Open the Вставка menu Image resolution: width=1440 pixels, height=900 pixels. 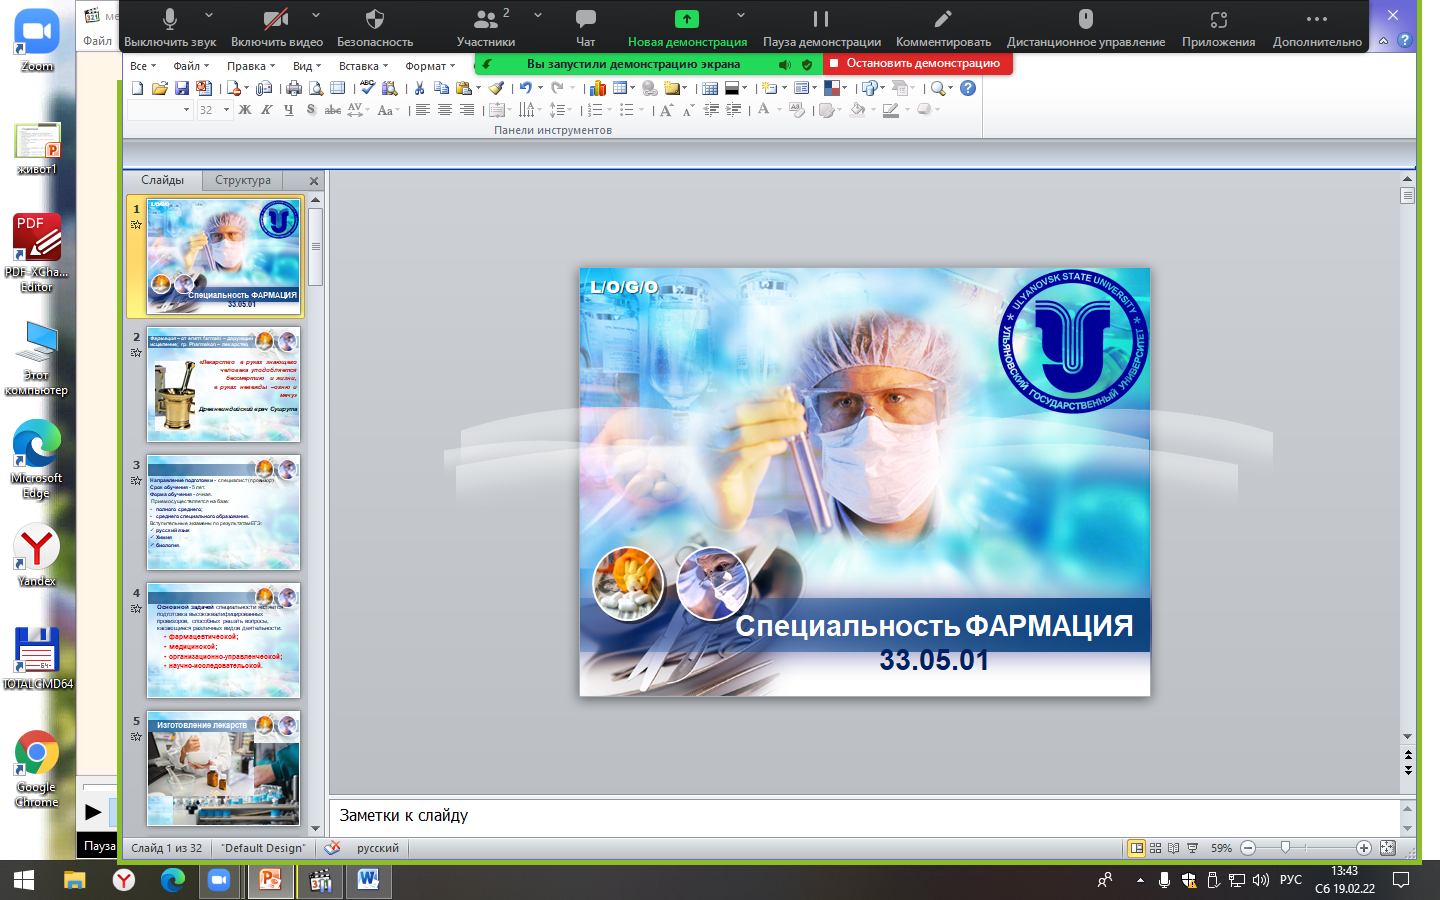pyautogui.click(x=363, y=66)
